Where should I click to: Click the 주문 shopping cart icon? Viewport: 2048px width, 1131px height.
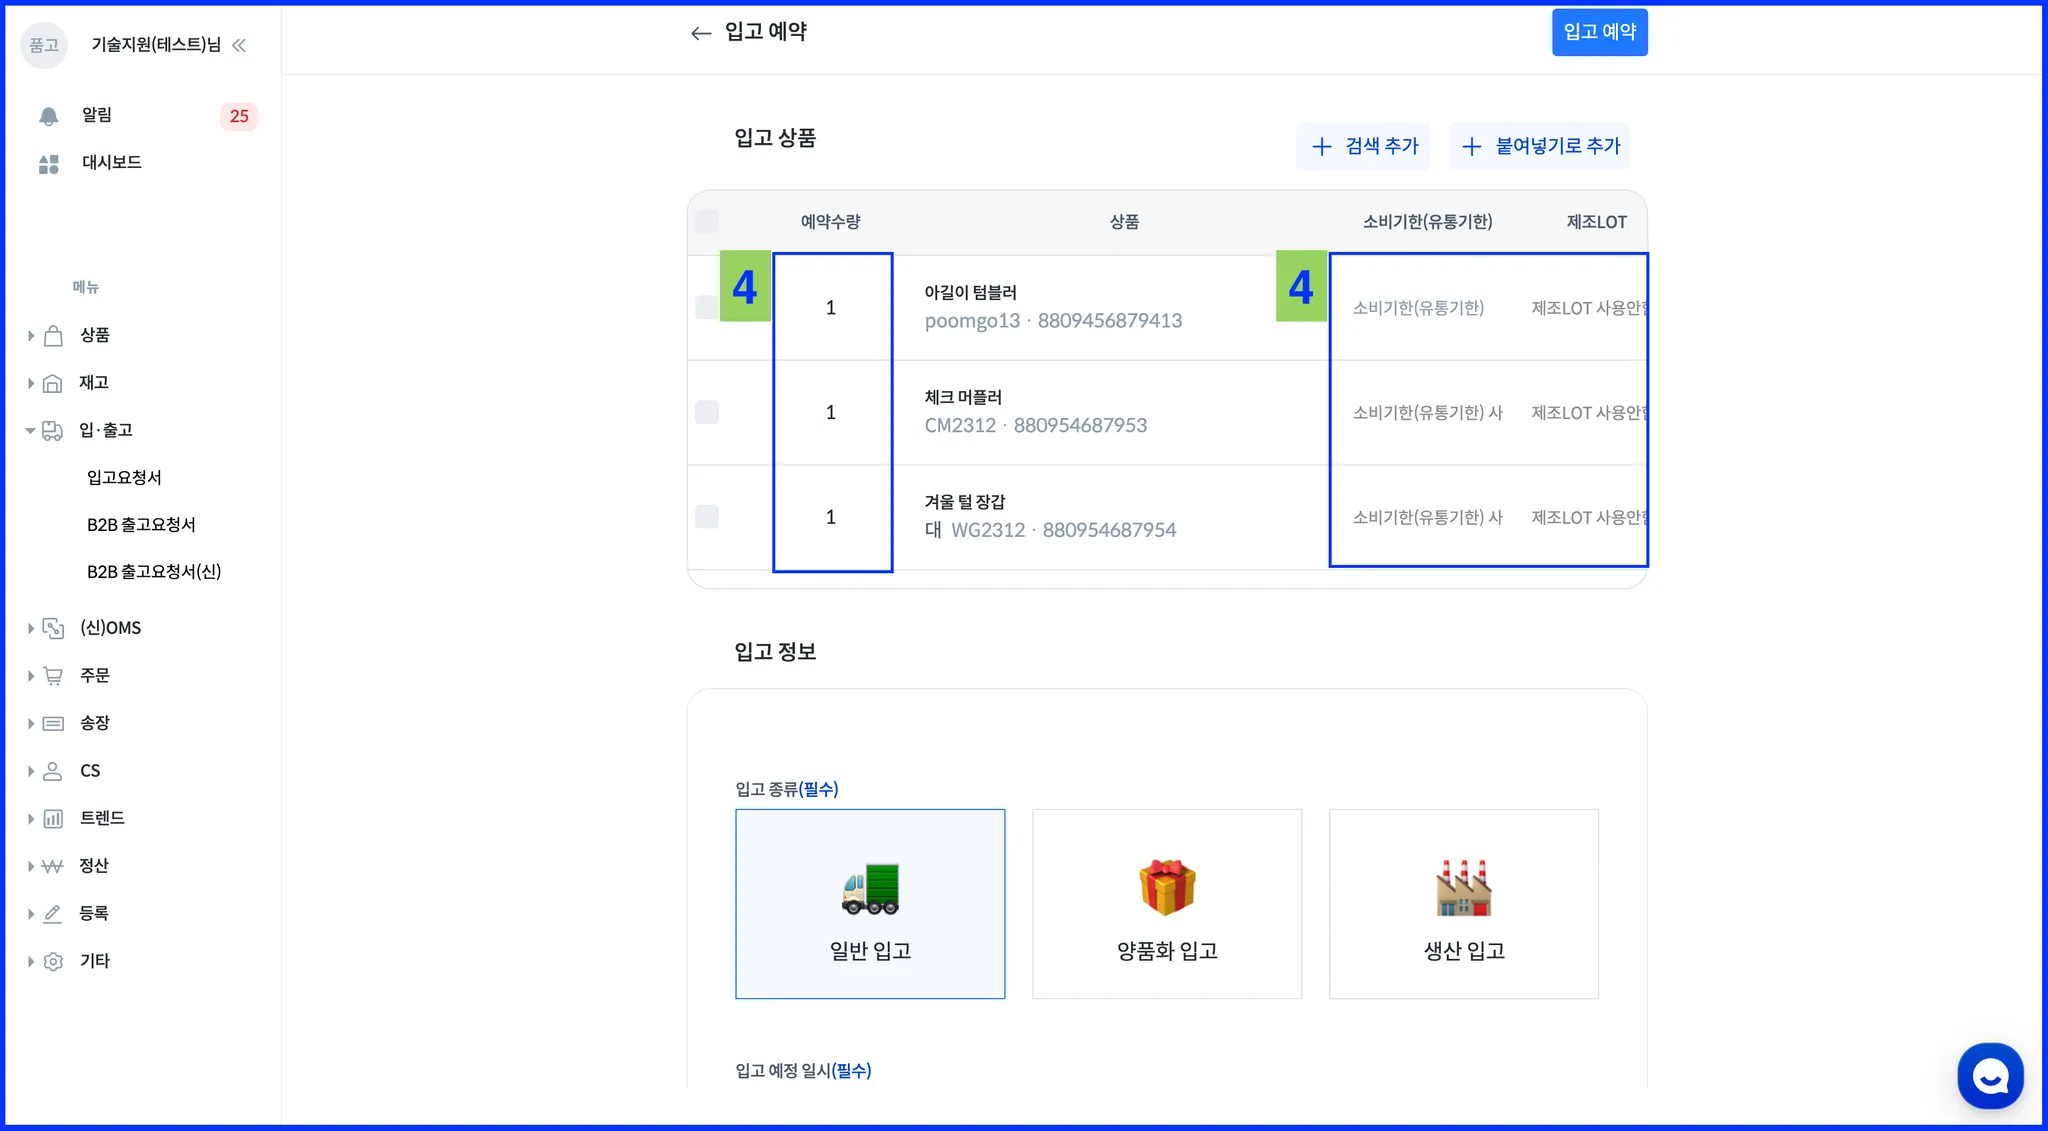point(53,676)
